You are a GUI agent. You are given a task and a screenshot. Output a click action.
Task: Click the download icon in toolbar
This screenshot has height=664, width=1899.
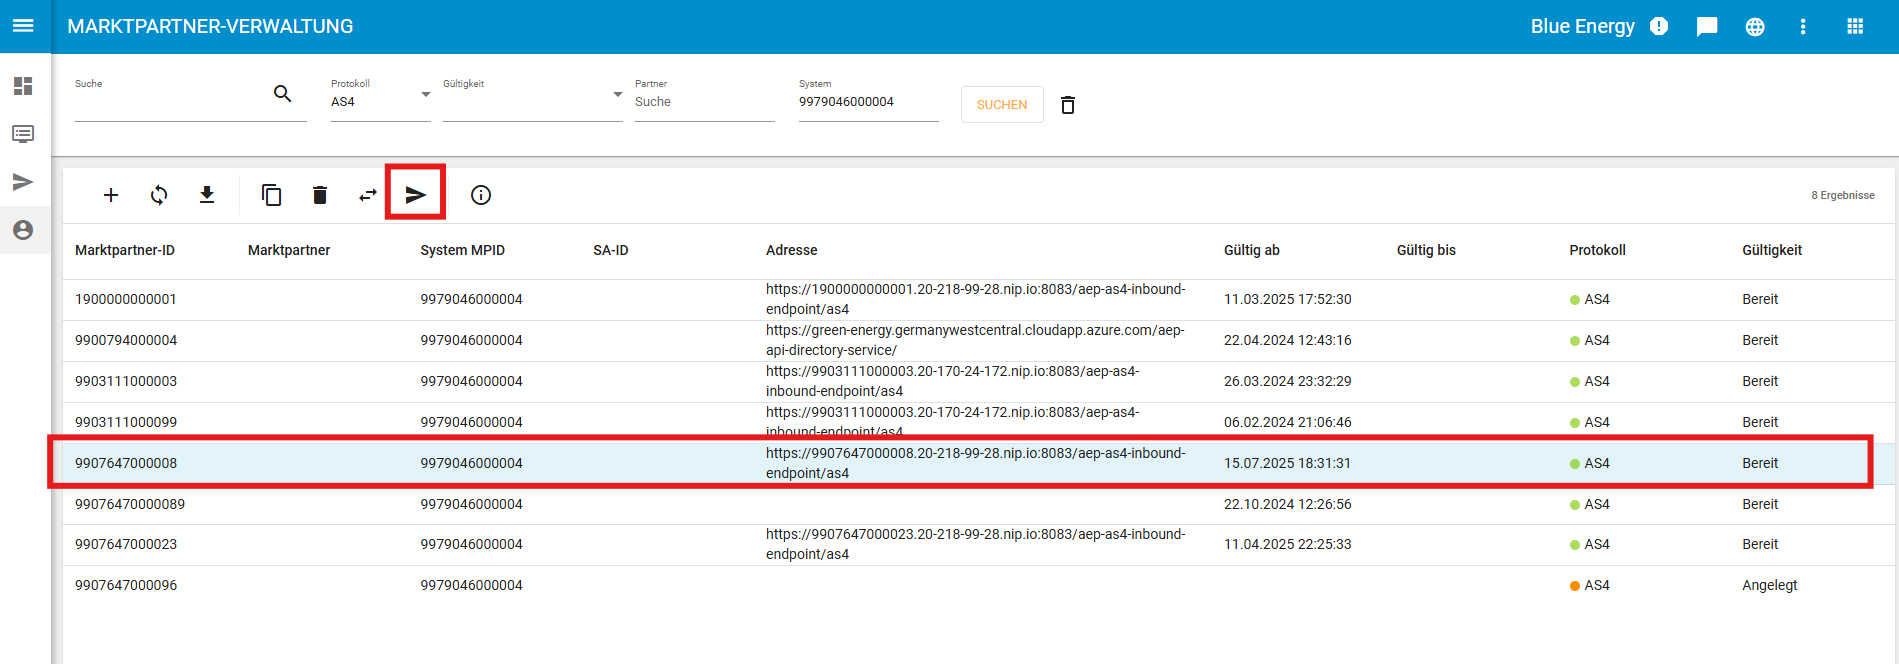207,195
